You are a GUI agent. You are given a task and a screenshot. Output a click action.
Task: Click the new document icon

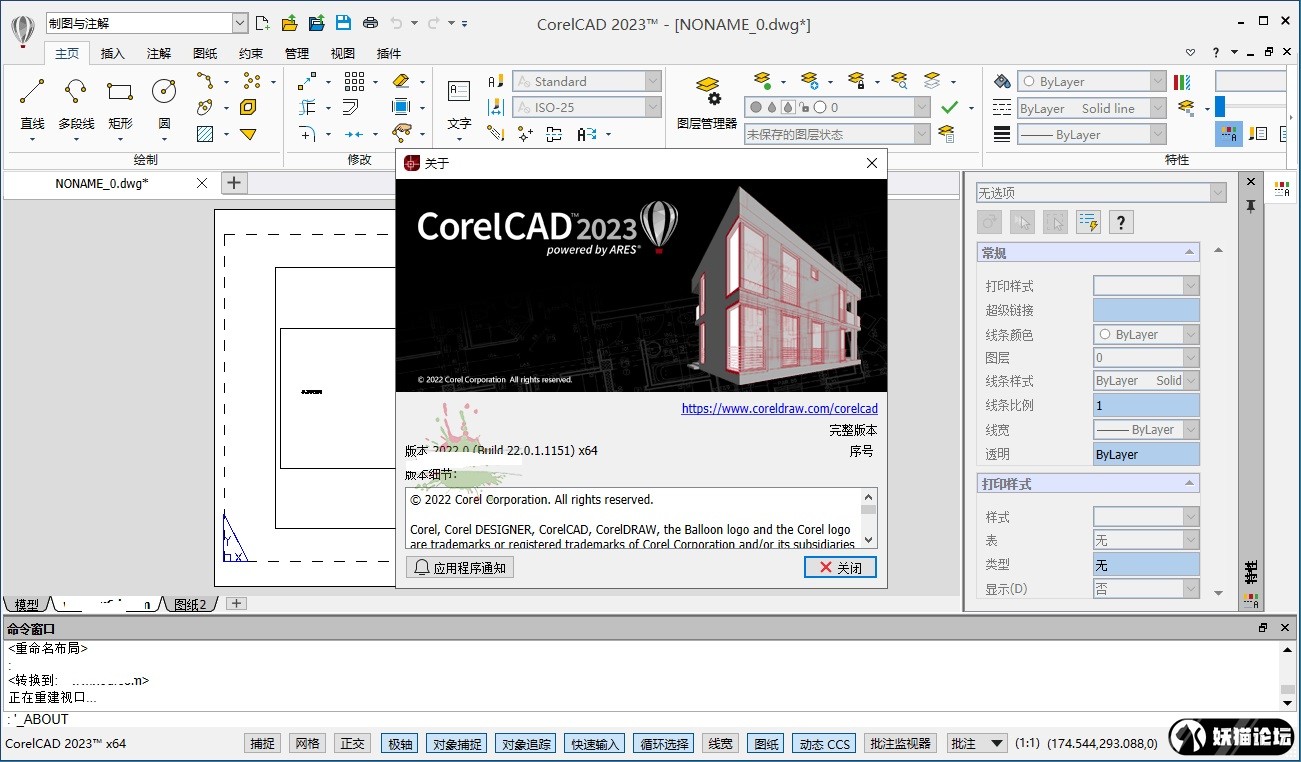click(x=262, y=23)
